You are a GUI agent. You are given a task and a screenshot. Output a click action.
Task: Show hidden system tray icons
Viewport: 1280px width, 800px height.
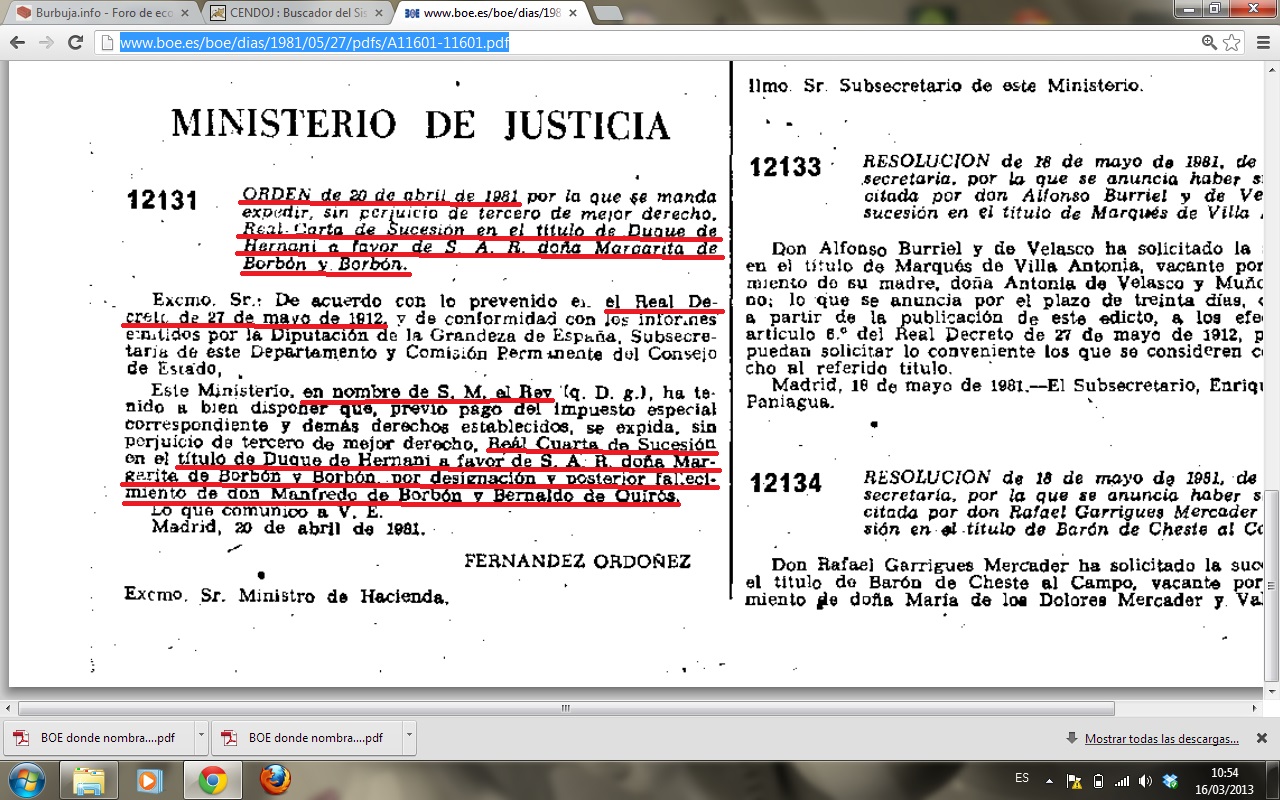pyautogui.click(x=1049, y=780)
